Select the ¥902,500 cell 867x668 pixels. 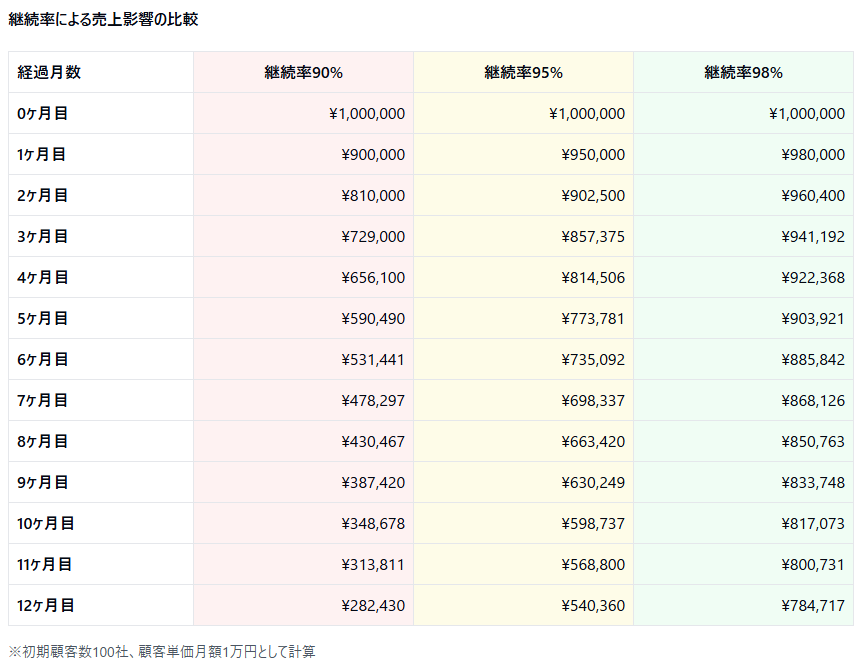(524, 195)
